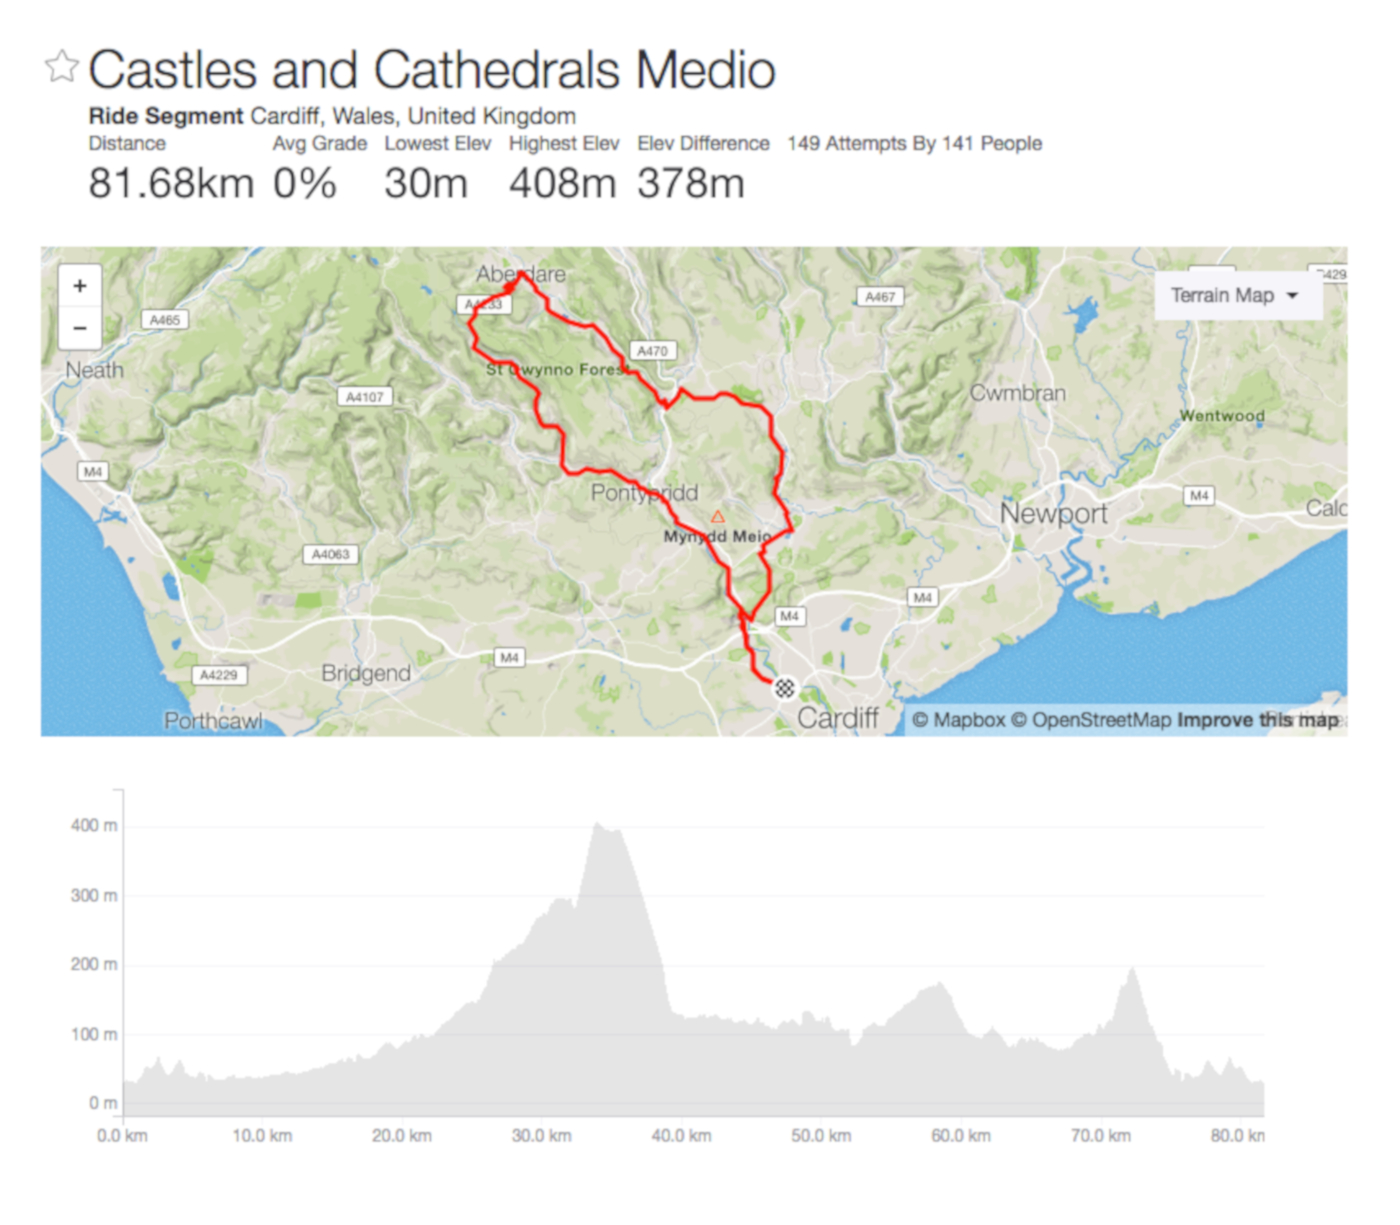This screenshot has width=1400, height=1225.
Task: Click the Improve this map link
Action: pos(1258,720)
